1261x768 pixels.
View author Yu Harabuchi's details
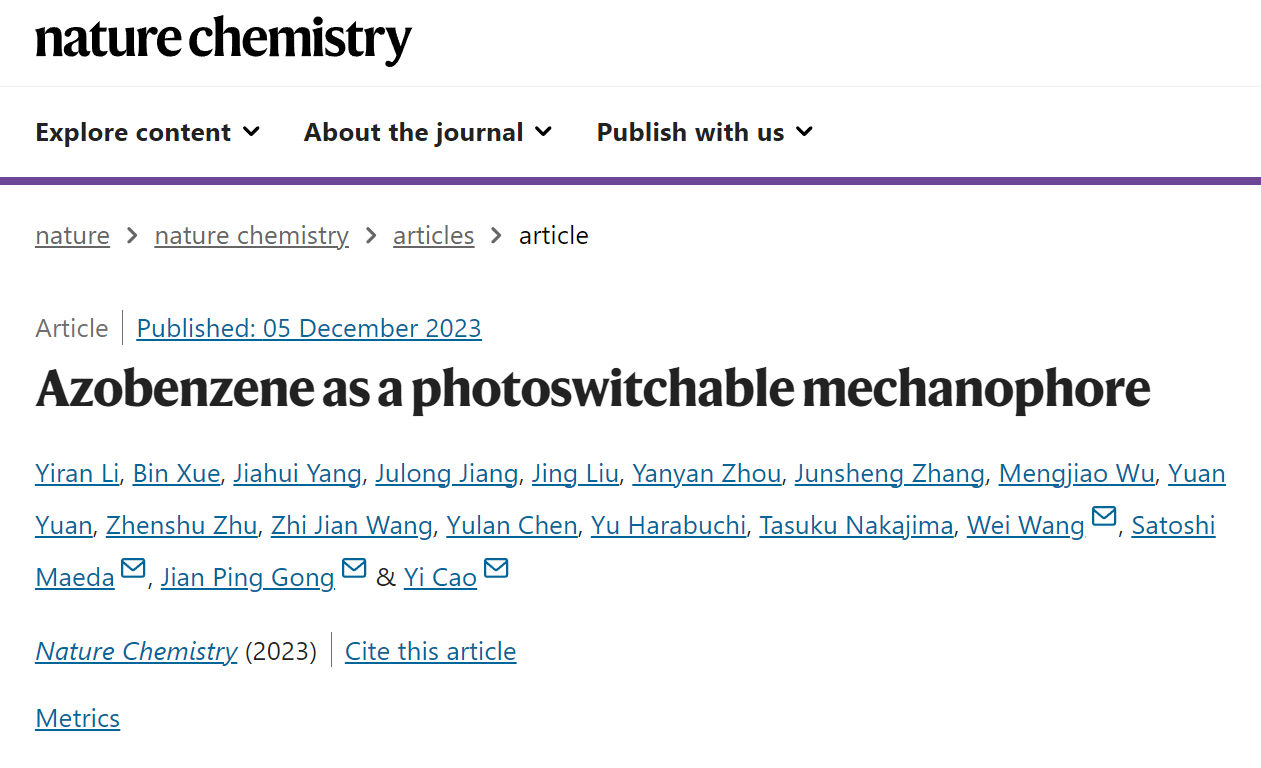pyautogui.click(x=668, y=525)
